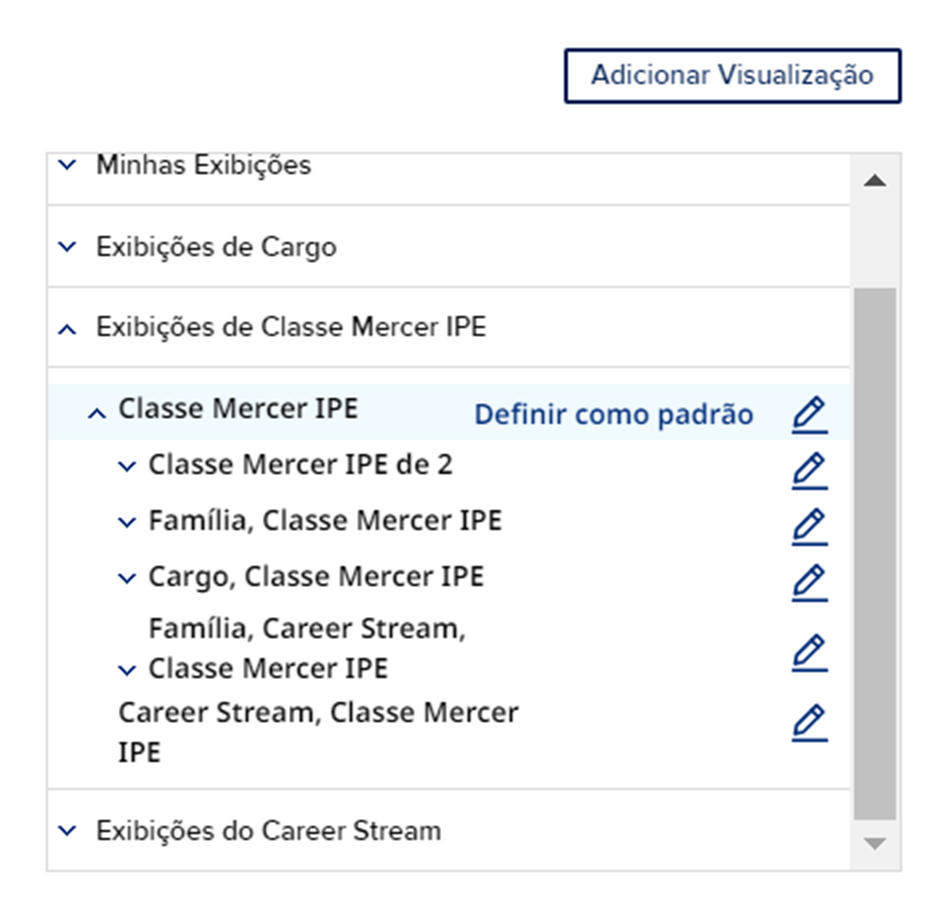Image resolution: width=944 pixels, height=908 pixels.
Task: Click pencil icon for Família, Classe Mercer IPE
Action: (809, 526)
